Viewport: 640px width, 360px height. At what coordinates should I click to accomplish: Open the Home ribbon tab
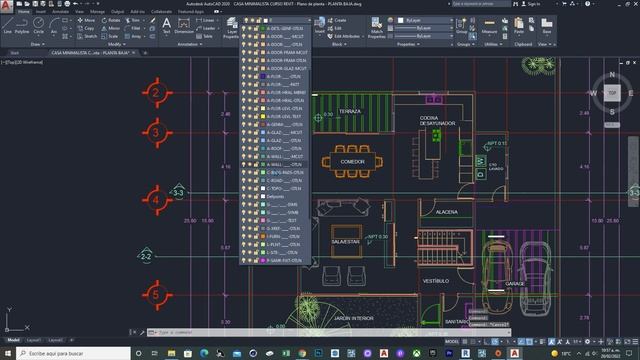(x=24, y=12)
